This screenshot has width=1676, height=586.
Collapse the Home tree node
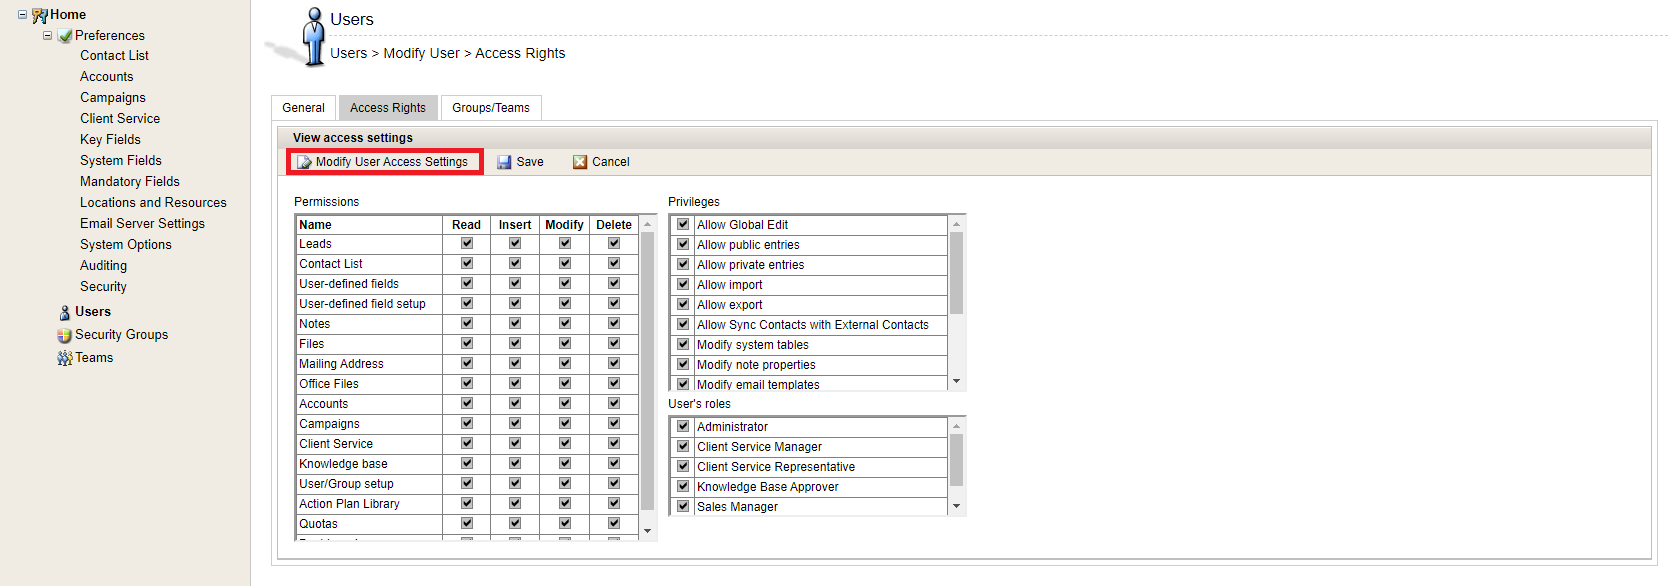coord(22,15)
